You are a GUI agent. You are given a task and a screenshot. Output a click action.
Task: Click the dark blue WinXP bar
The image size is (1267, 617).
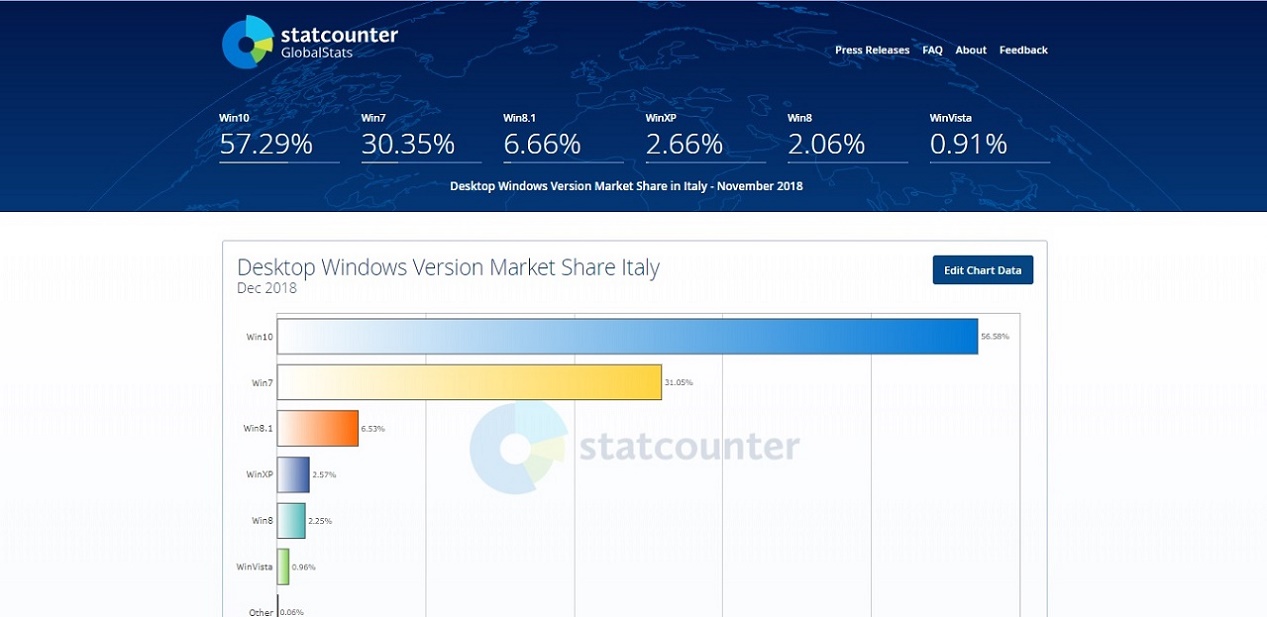[x=293, y=474]
